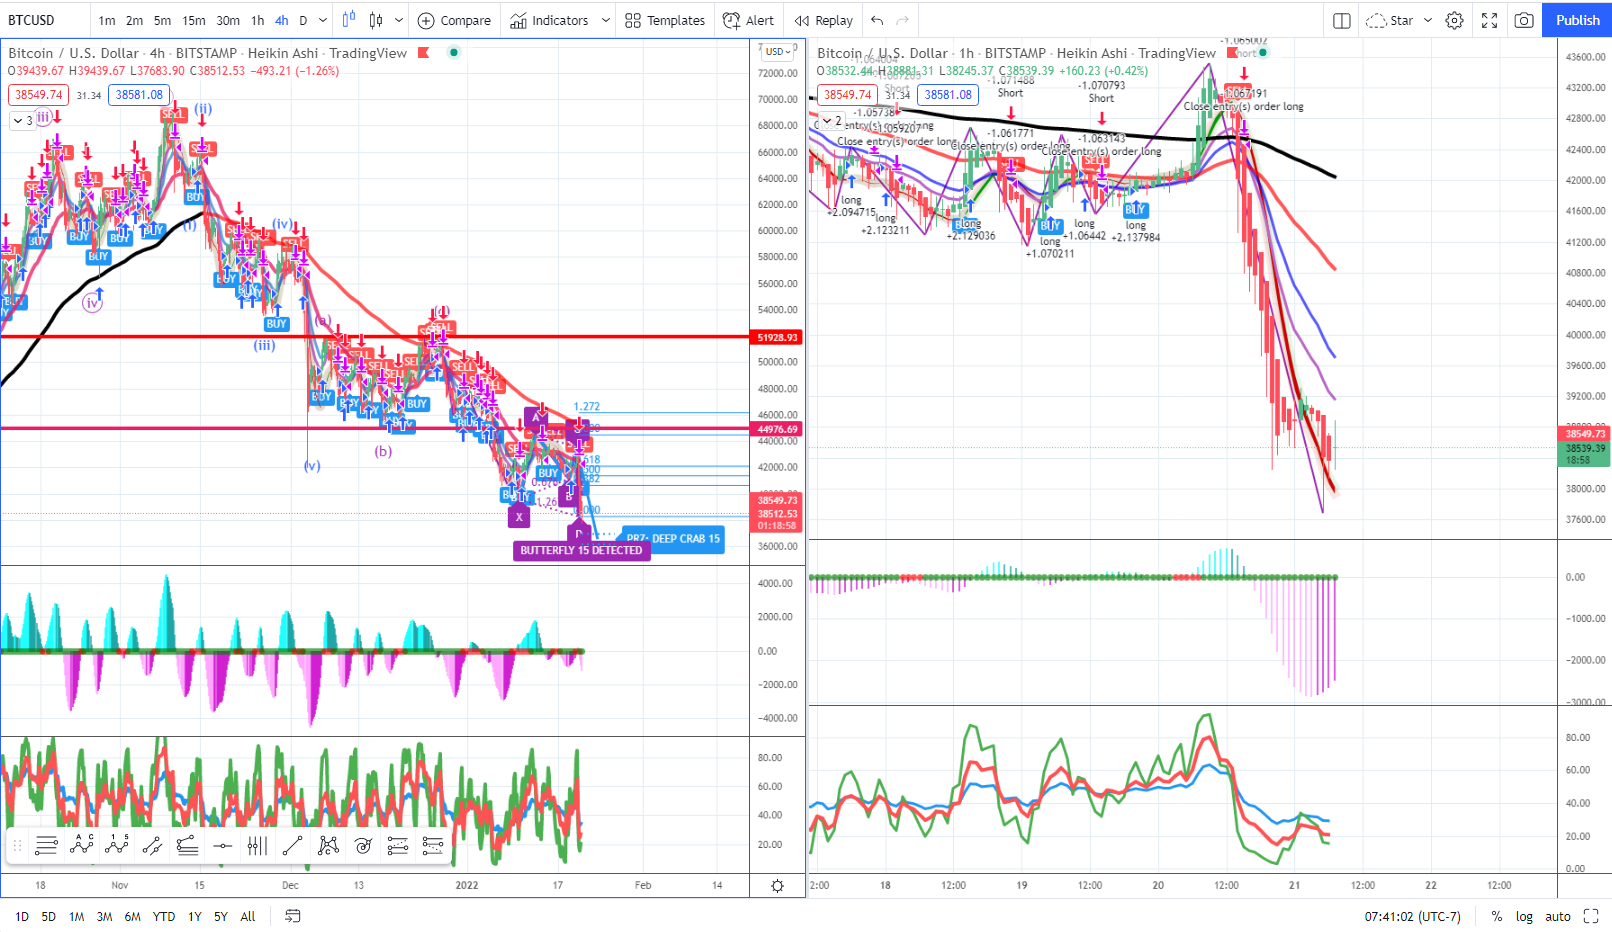
Task: Toggle log scale
Action: coord(1524,916)
